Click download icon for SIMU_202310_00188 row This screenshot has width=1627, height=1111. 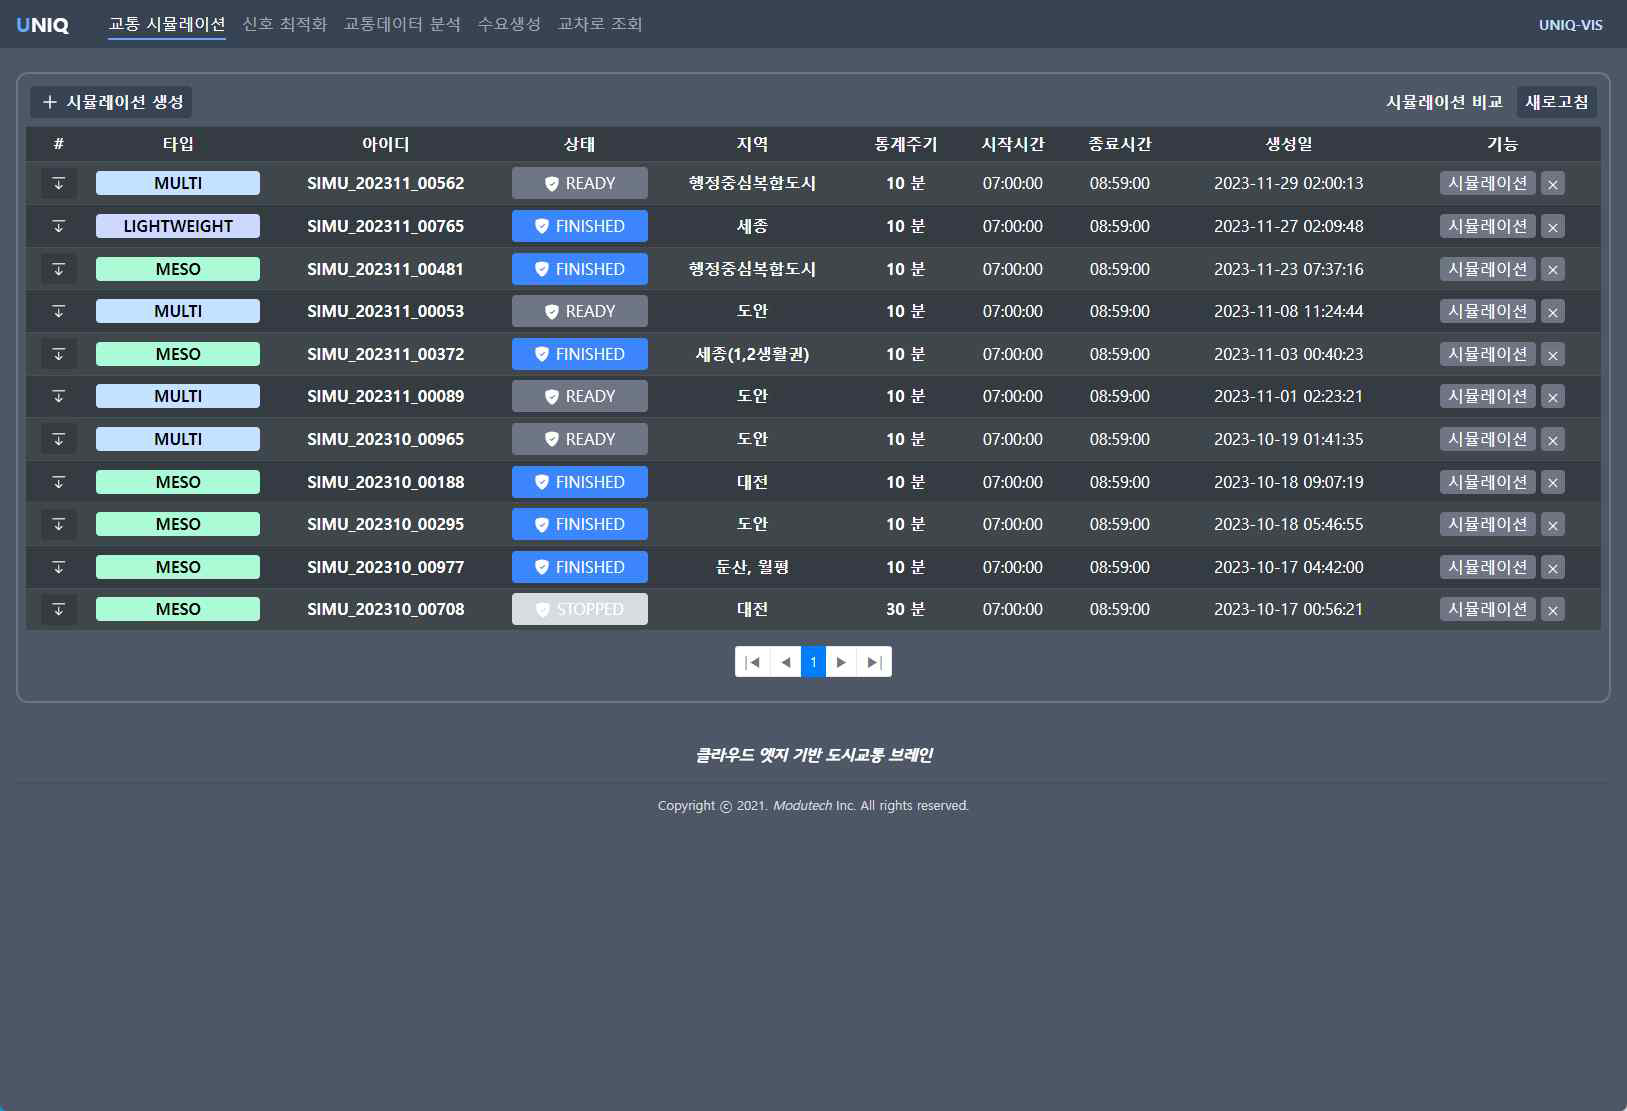tap(59, 482)
